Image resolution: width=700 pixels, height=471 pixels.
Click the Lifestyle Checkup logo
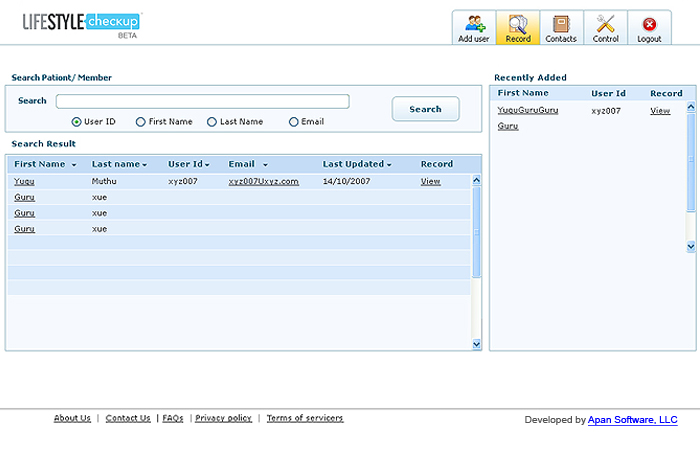tap(82, 25)
